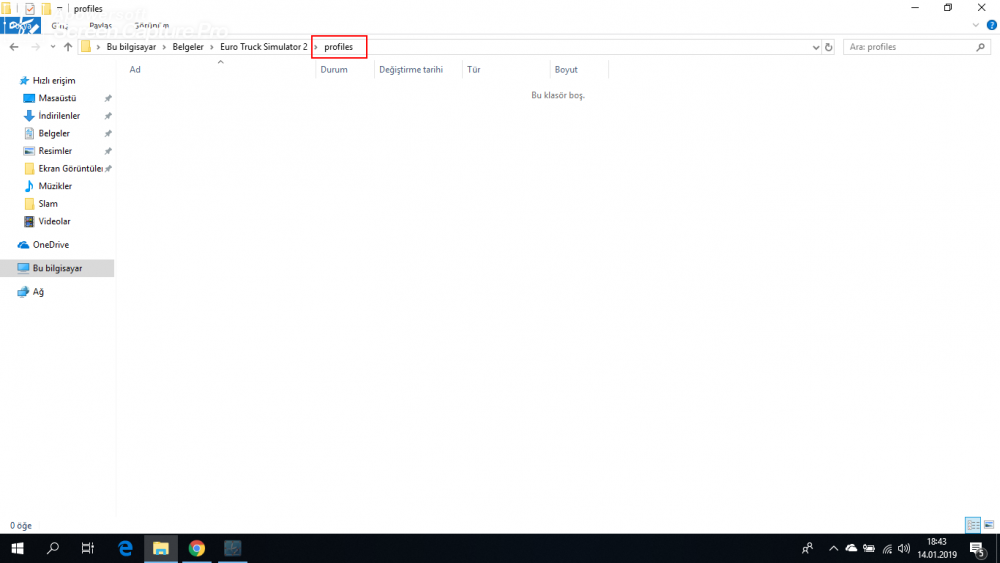
Task: Switch to large icons view in status bar
Action: (988, 525)
